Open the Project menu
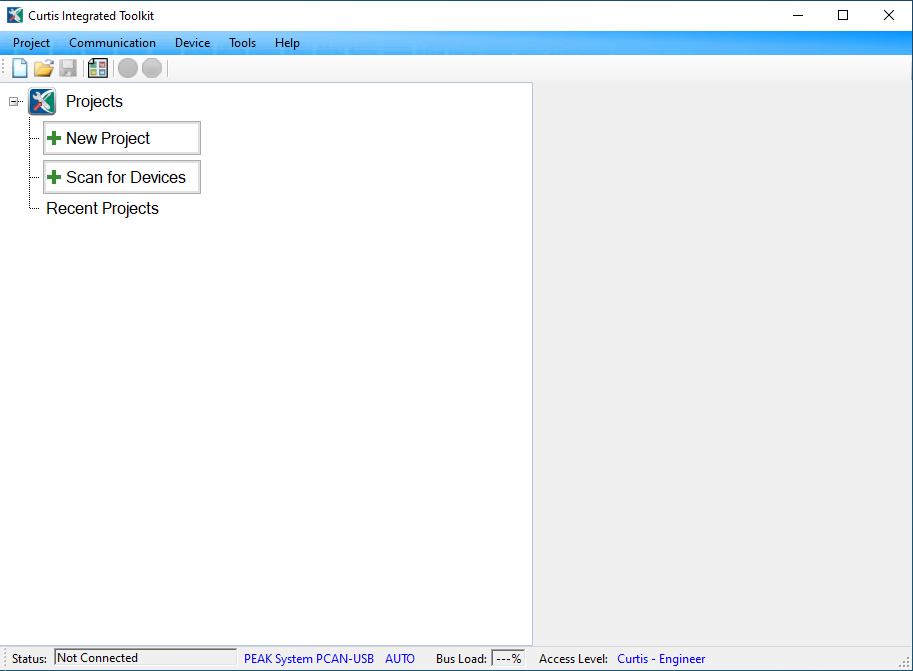The width and height of the screenshot is (913, 671). (31, 43)
